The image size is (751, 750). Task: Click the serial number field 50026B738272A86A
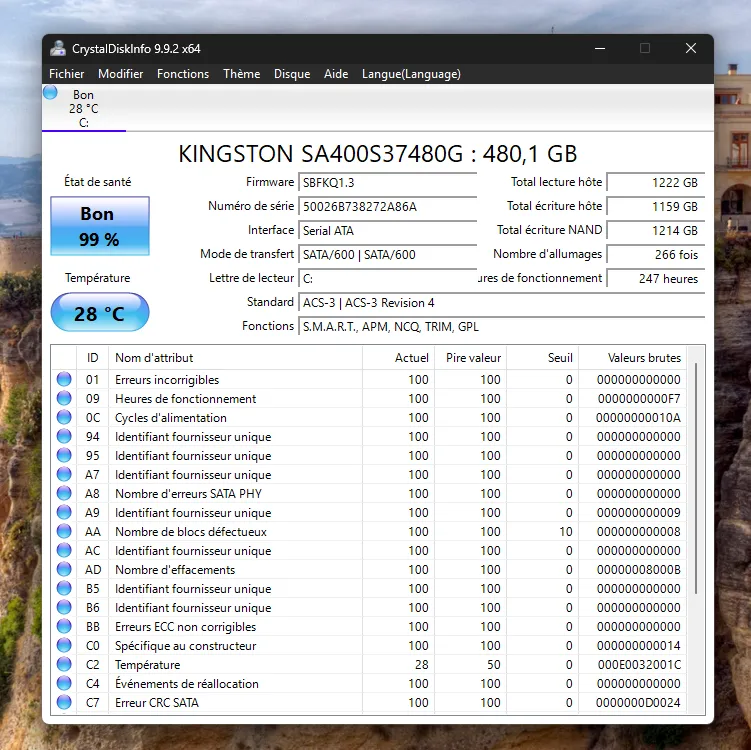[387, 206]
